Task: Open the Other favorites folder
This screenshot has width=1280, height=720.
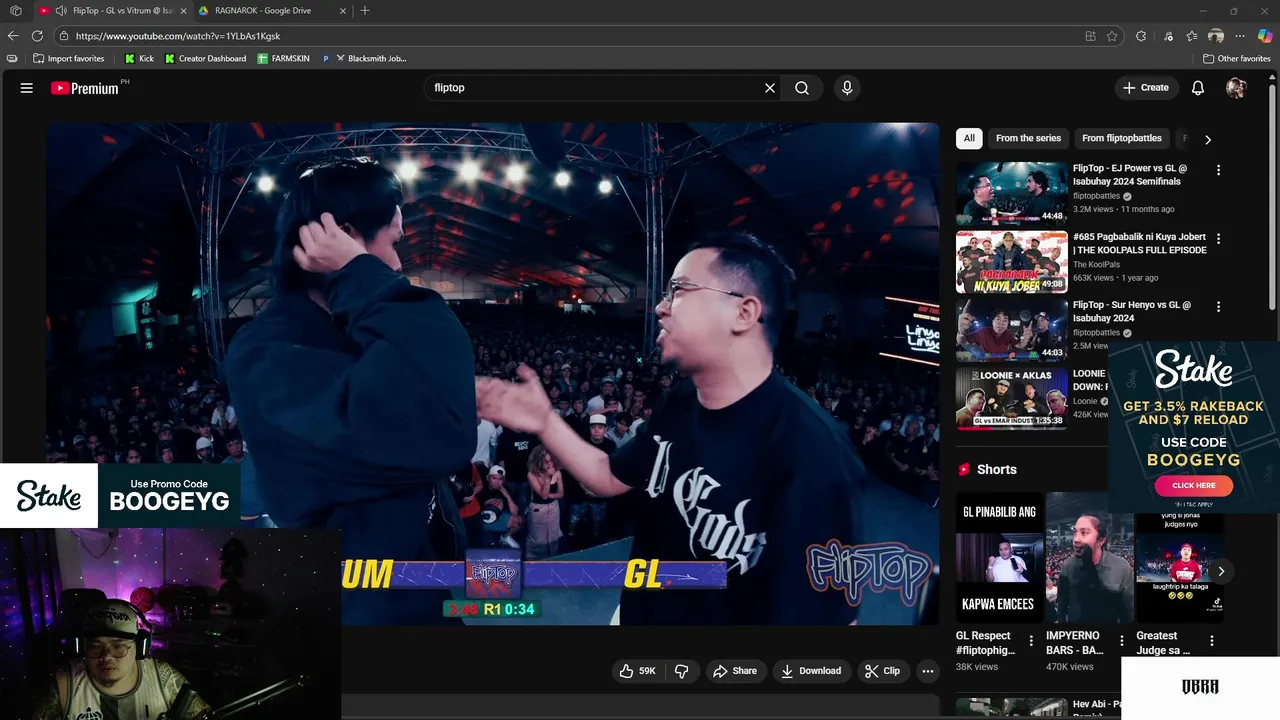Action: click(1237, 59)
